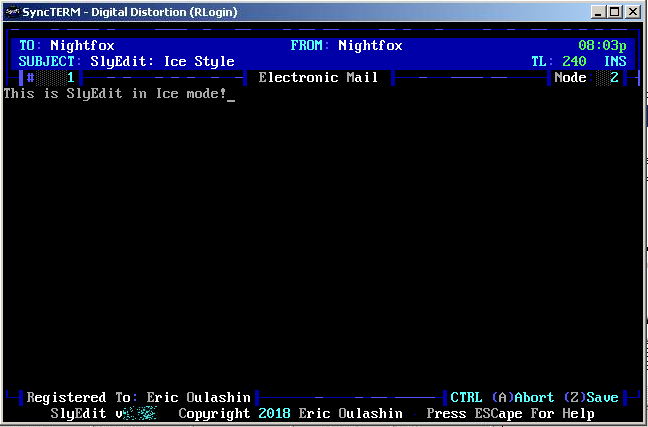The image size is (648, 427).
Task: Maximize the SyncTERM window
Action: pos(615,11)
